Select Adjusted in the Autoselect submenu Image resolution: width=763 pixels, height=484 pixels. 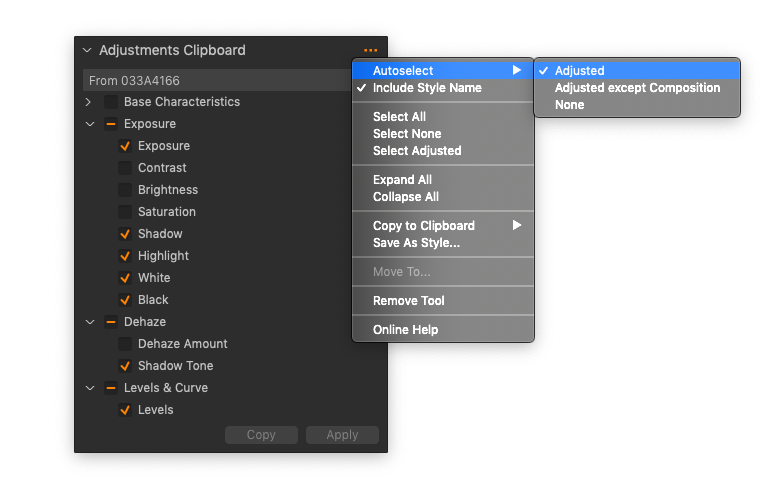637,71
